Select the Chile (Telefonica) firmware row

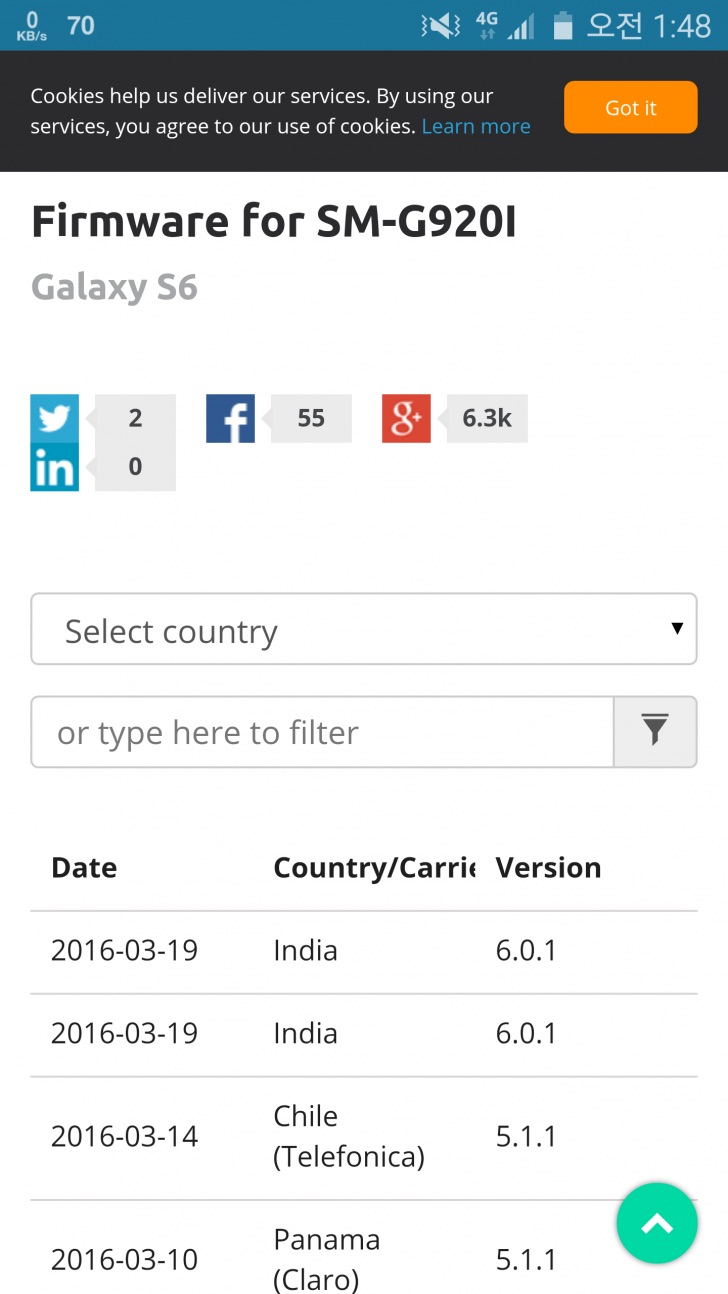(x=364, y=1137)
